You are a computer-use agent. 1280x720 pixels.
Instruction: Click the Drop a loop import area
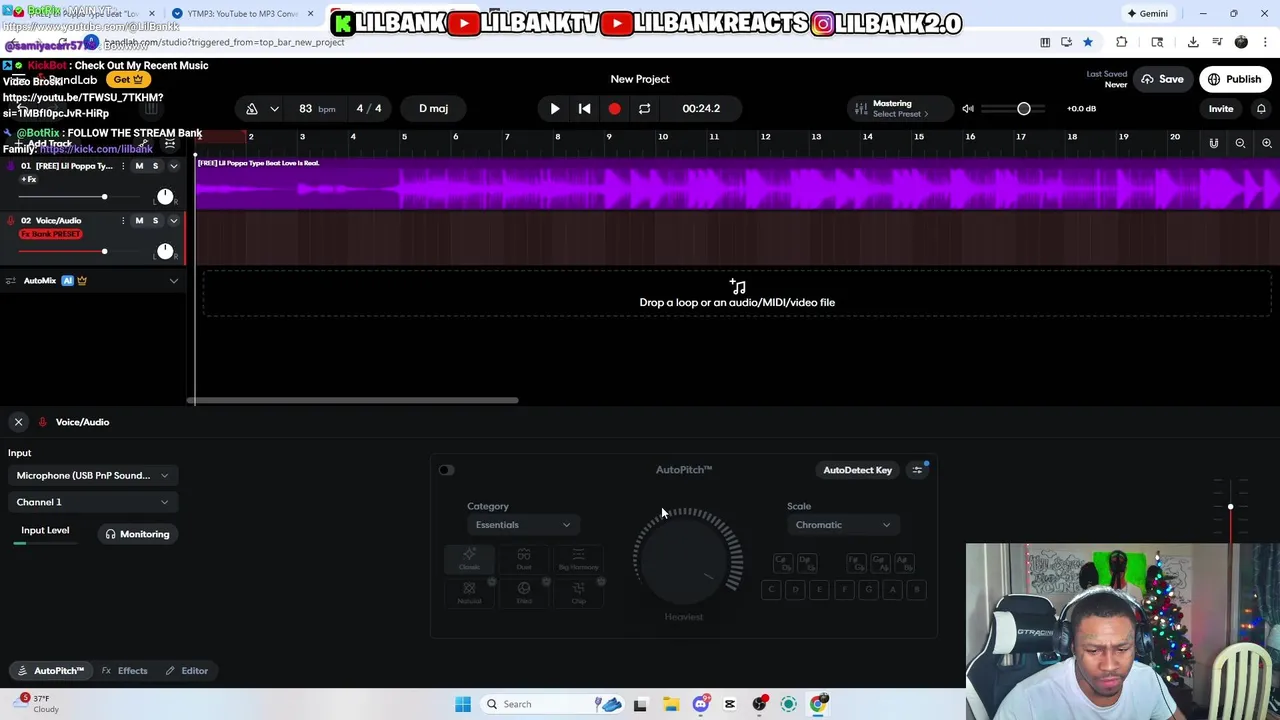[737, 294]
